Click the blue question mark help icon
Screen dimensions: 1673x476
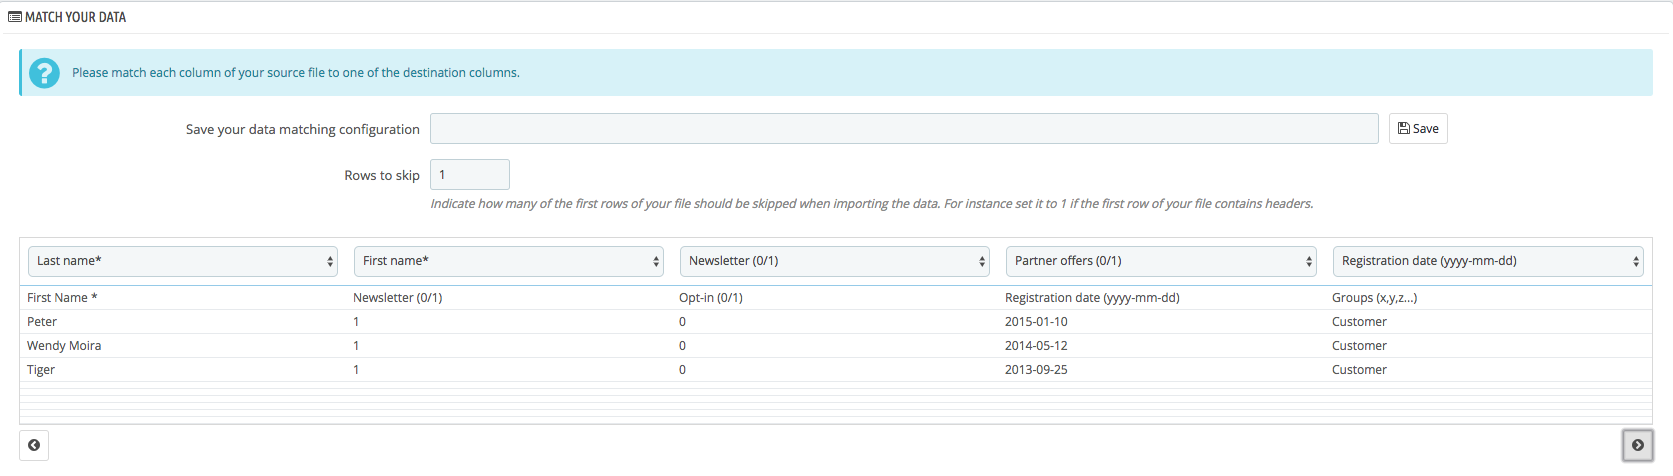44,73
